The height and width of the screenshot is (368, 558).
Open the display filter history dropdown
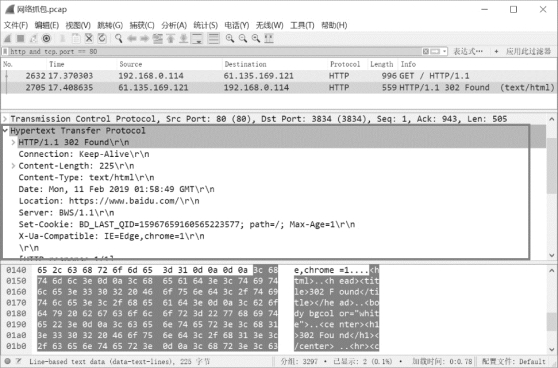tap(444, 52)
